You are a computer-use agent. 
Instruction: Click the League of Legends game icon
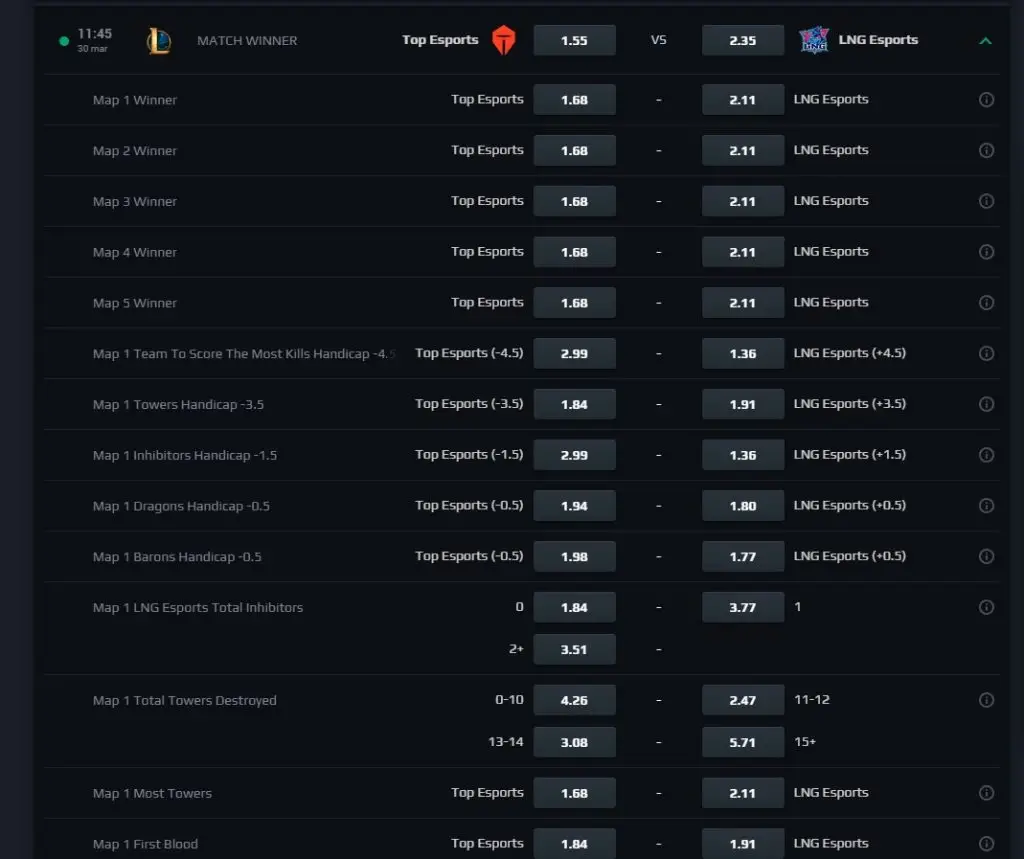159,41
